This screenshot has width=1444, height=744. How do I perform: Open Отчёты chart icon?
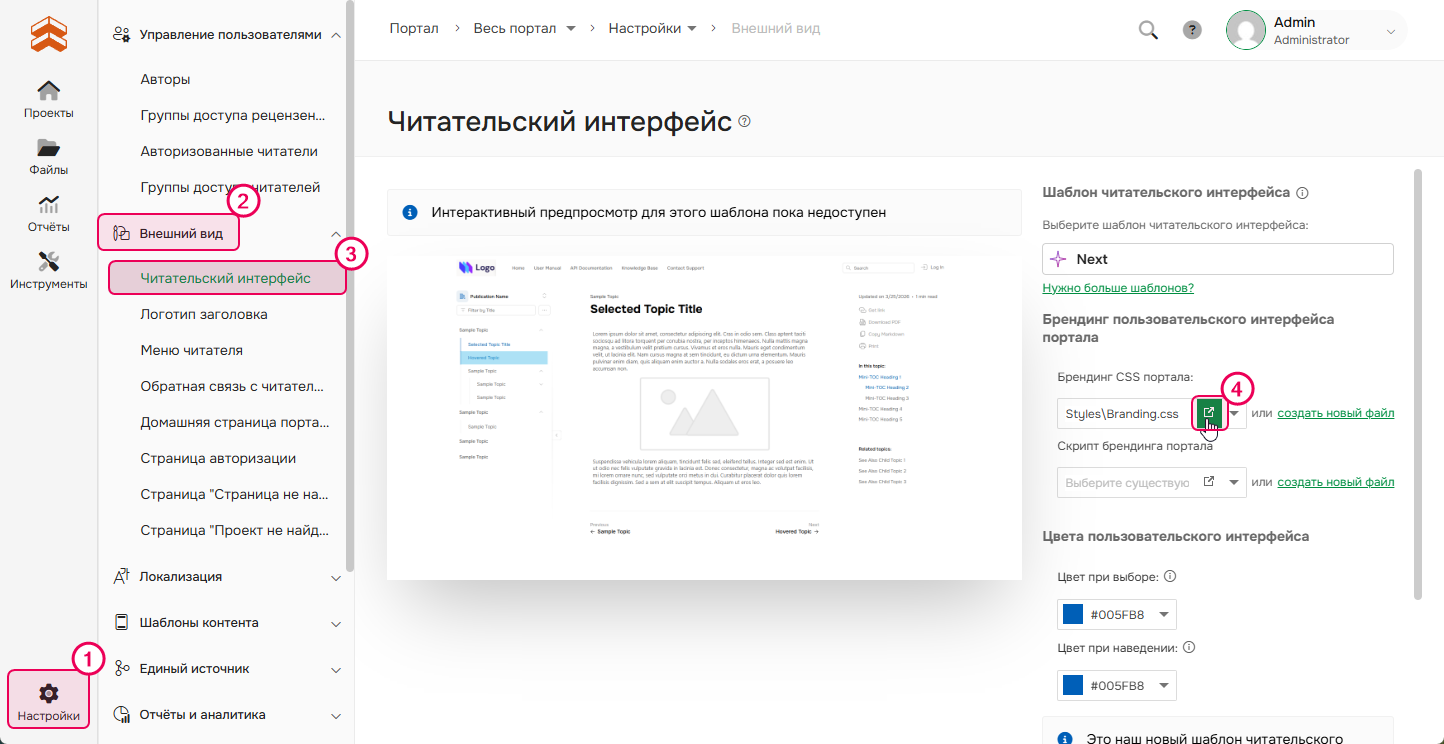[x=48, y=205]
